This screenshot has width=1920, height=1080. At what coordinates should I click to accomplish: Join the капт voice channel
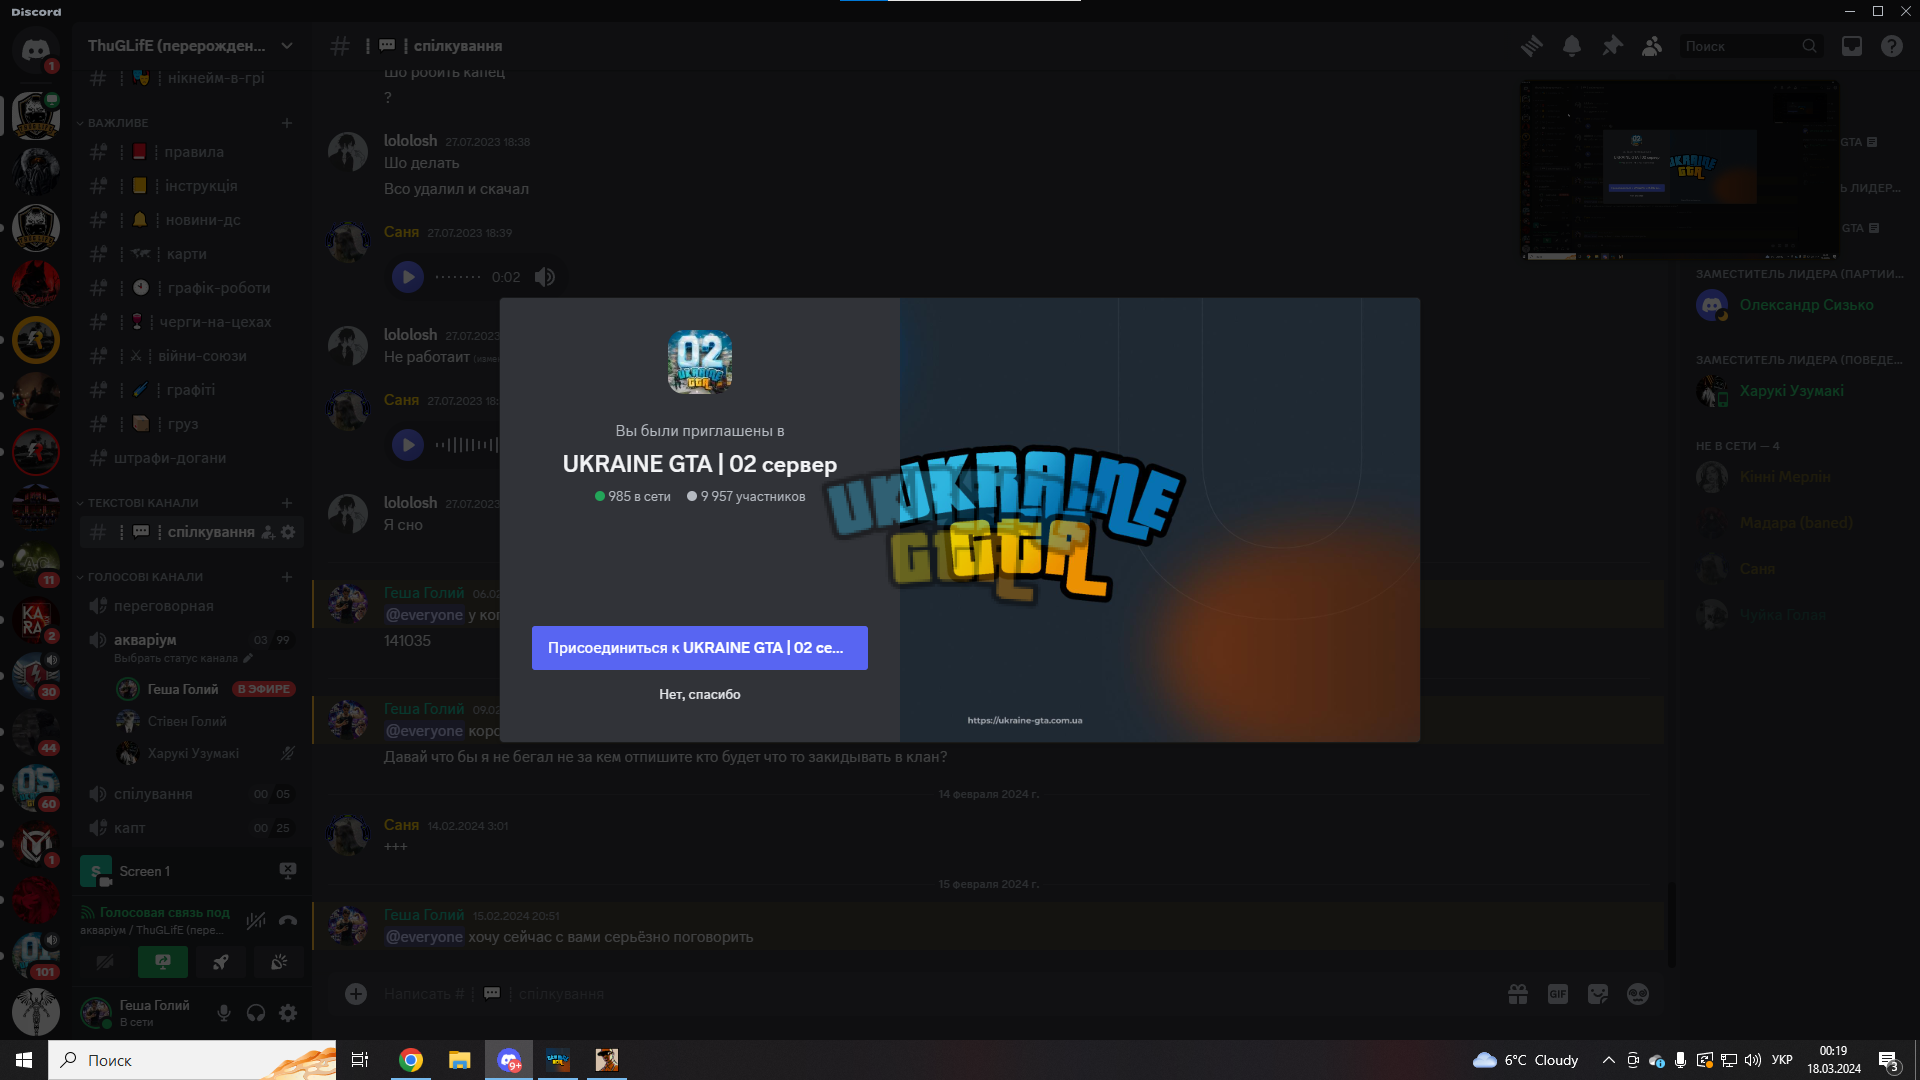click(192, 828)
